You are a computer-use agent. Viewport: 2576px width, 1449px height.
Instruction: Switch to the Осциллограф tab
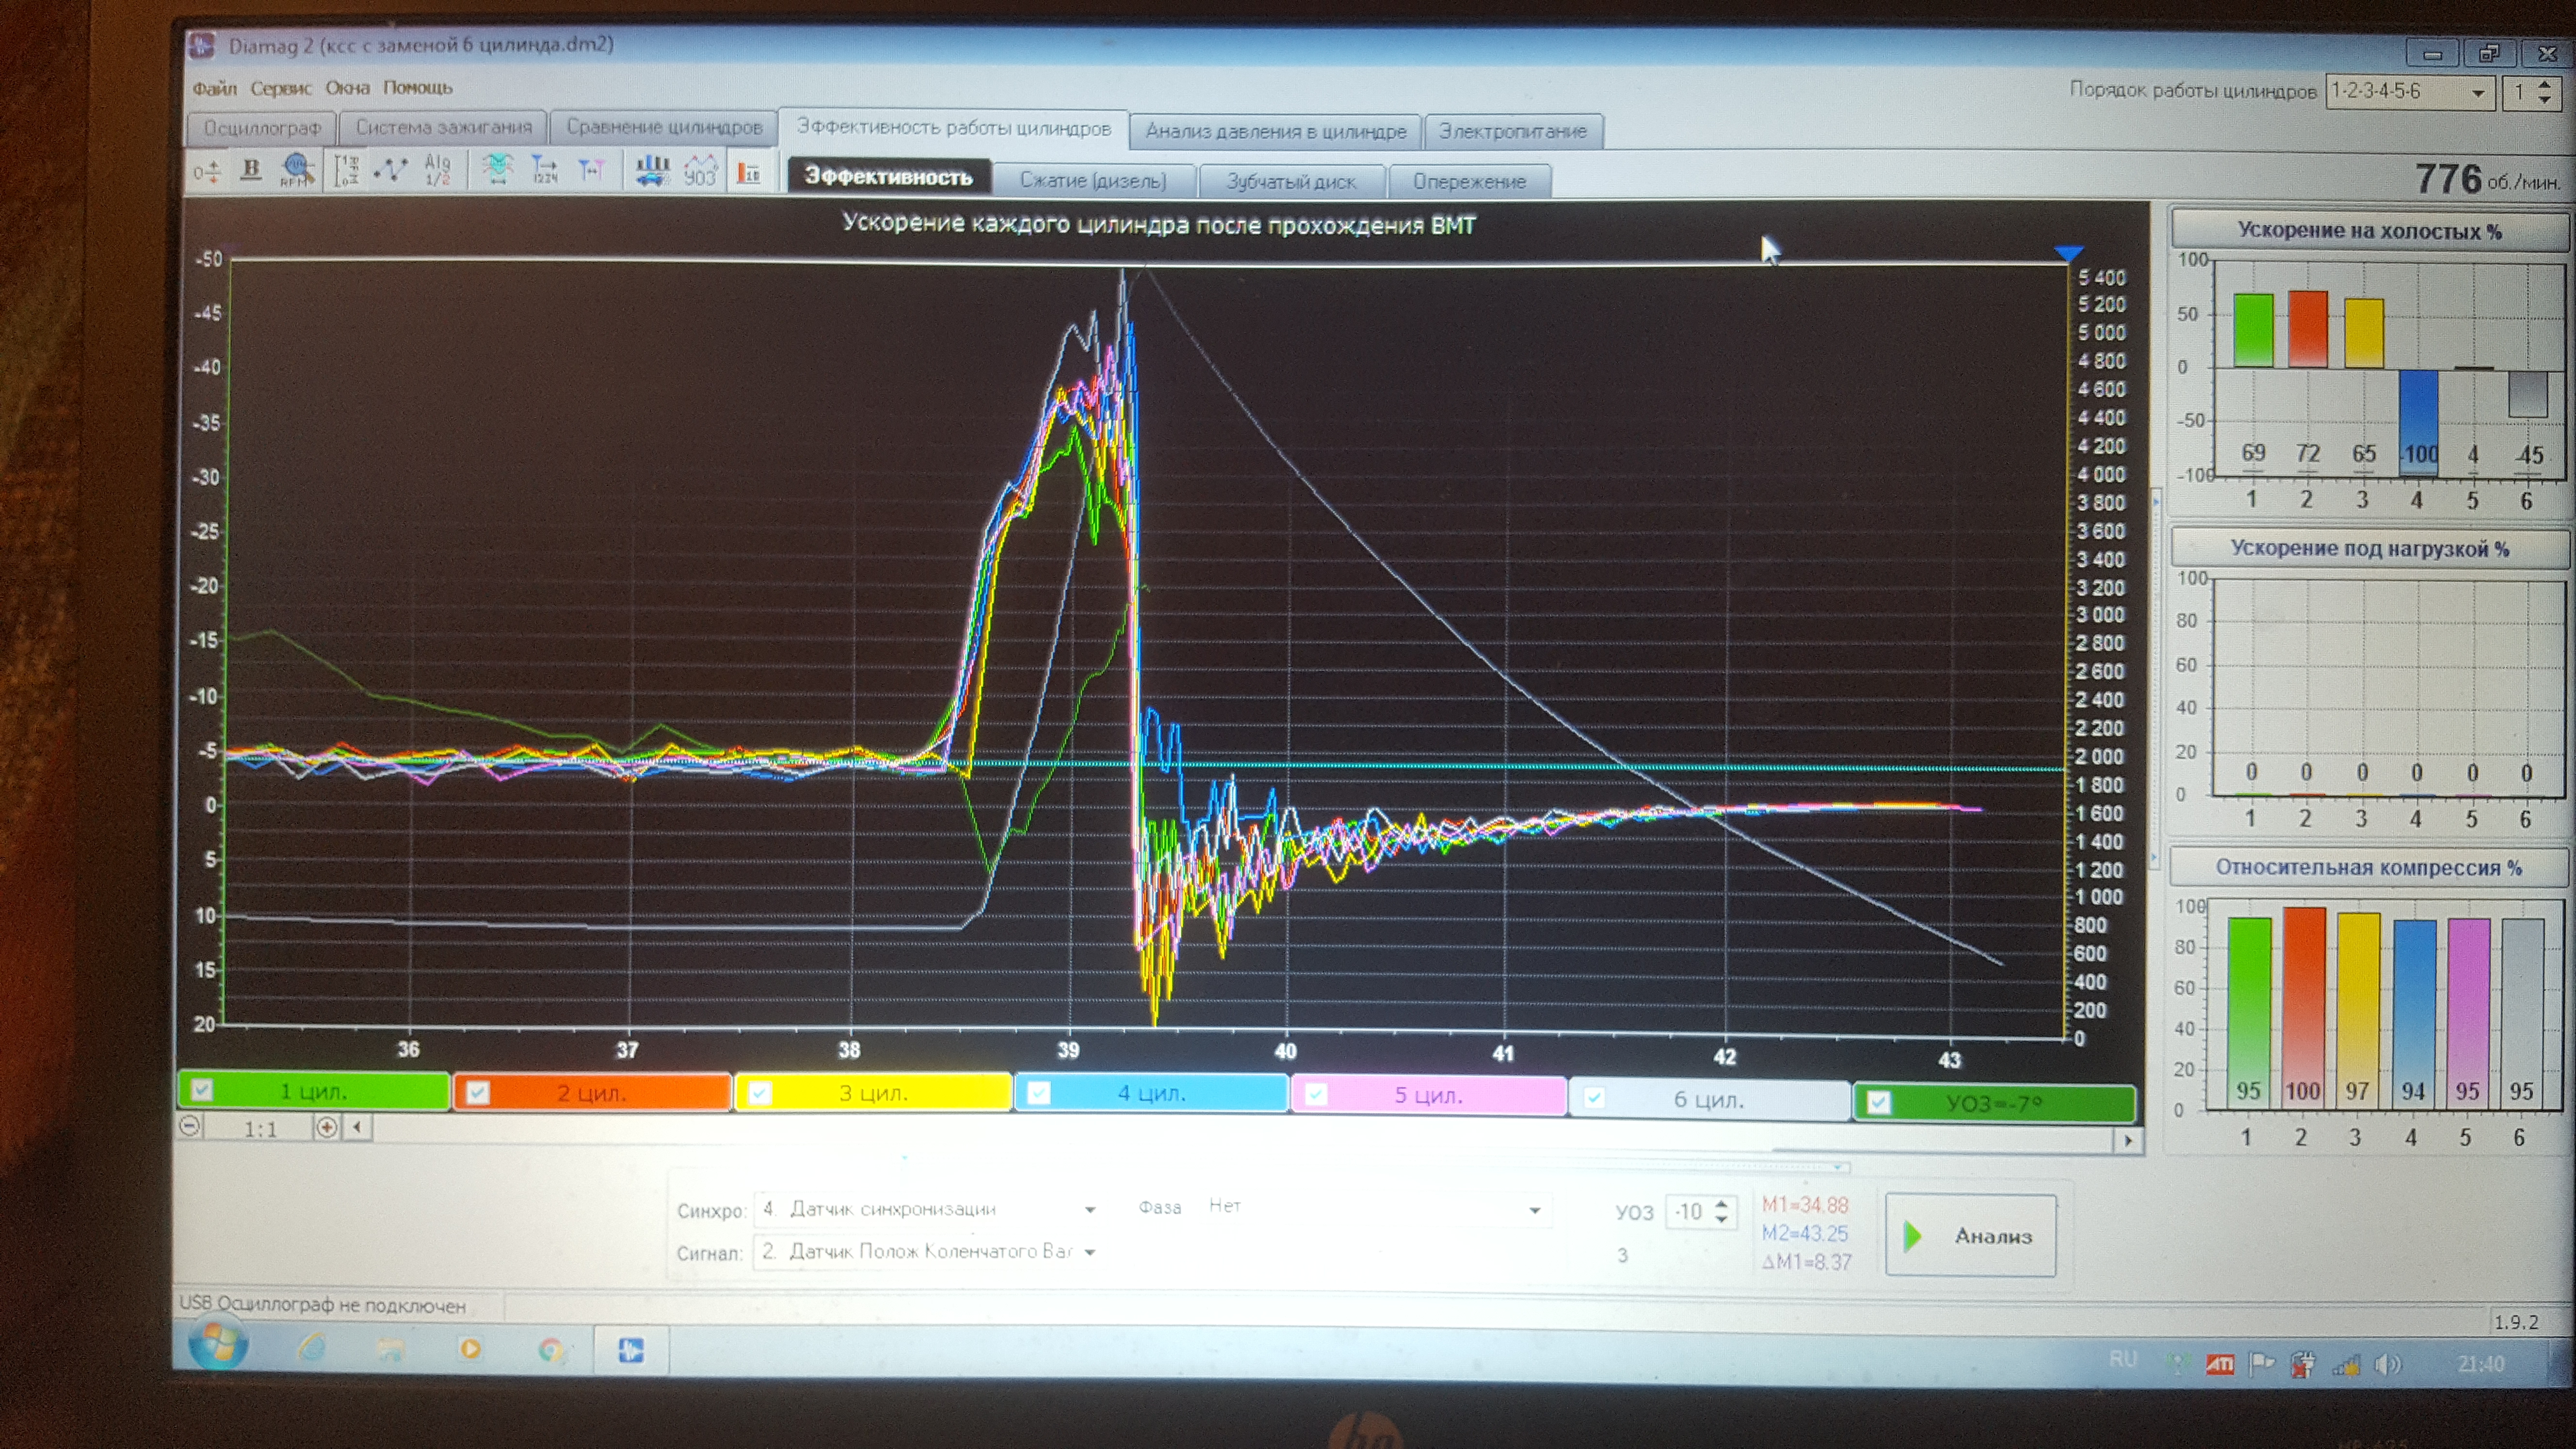262,128
